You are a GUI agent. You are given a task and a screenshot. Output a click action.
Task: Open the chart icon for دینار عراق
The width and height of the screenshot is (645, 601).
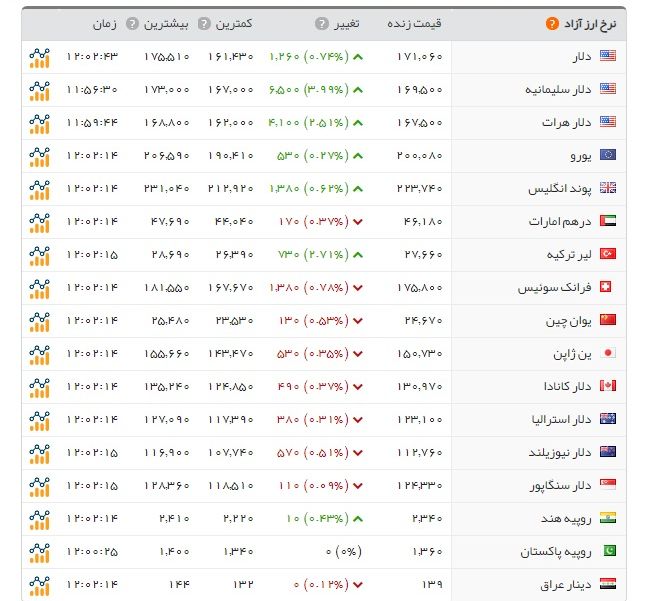(x=39, y=584)
